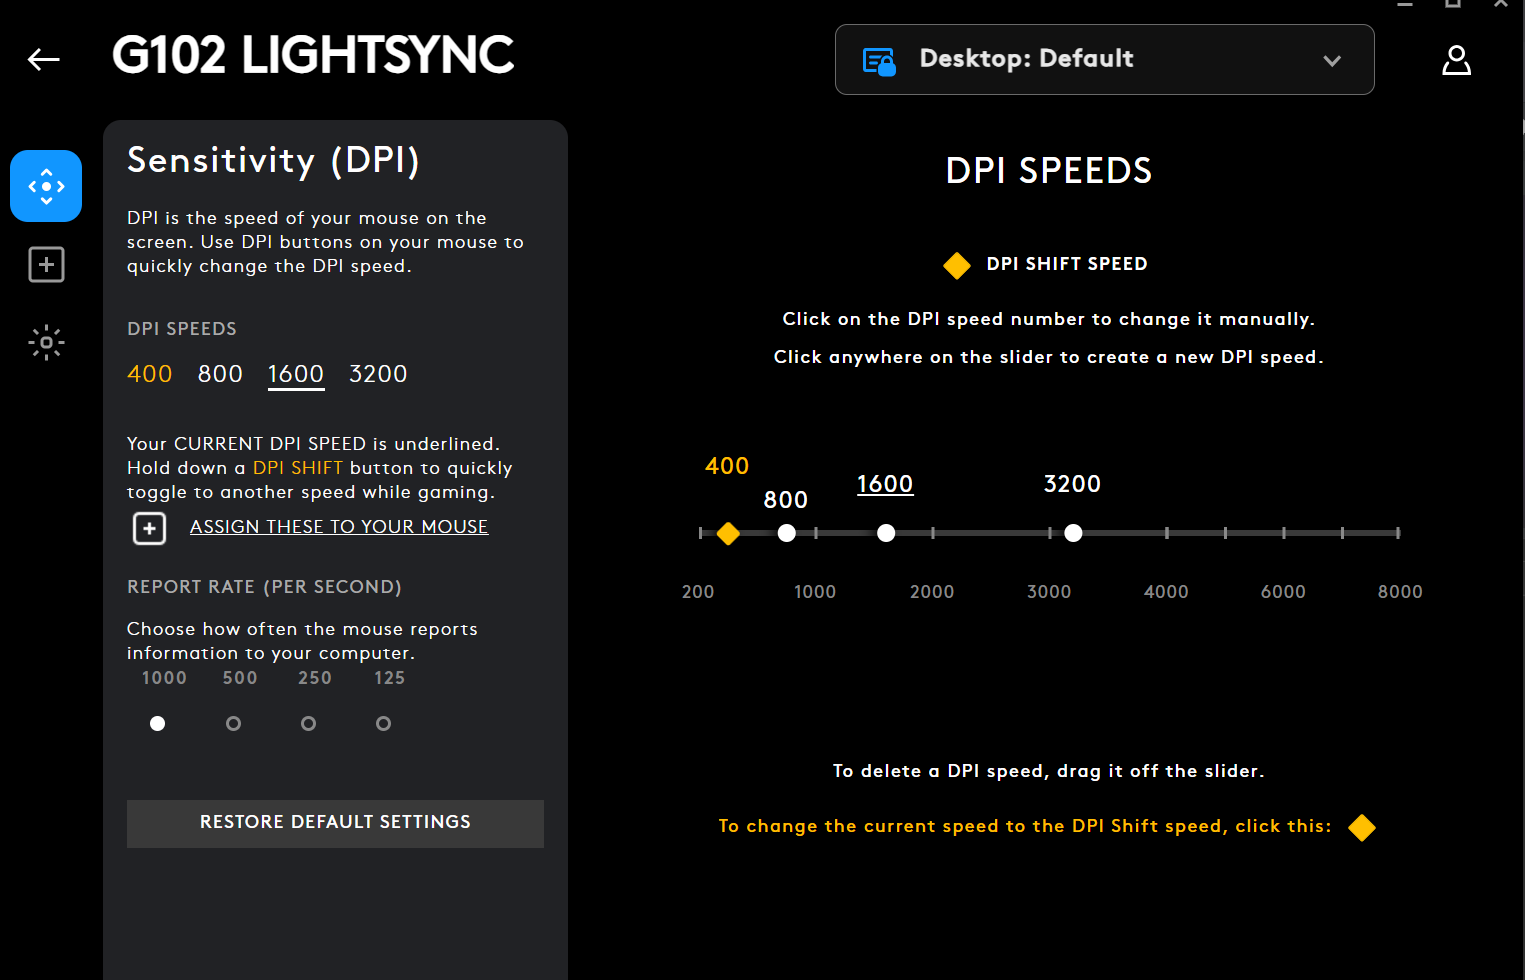Open the Assignments plus-square sidebar icon
This screenshot has width=1525, height=980.
click(46, 265)
